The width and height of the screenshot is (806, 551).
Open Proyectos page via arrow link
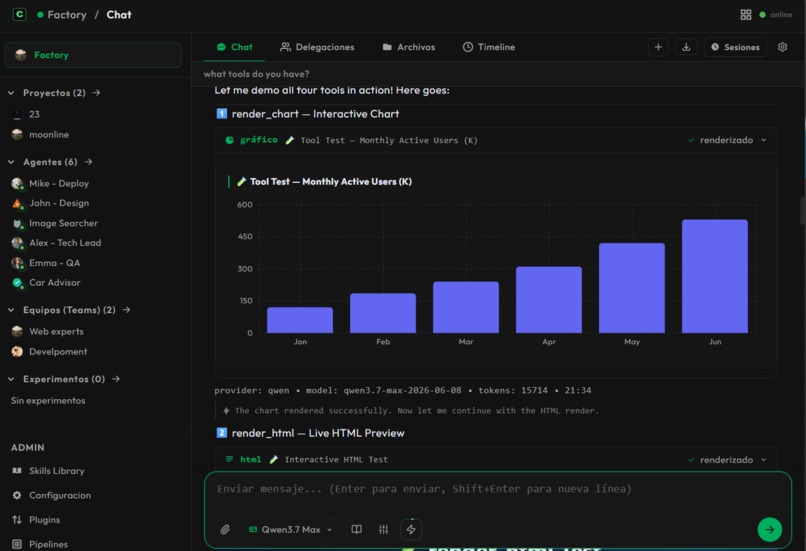pos(97,93)
